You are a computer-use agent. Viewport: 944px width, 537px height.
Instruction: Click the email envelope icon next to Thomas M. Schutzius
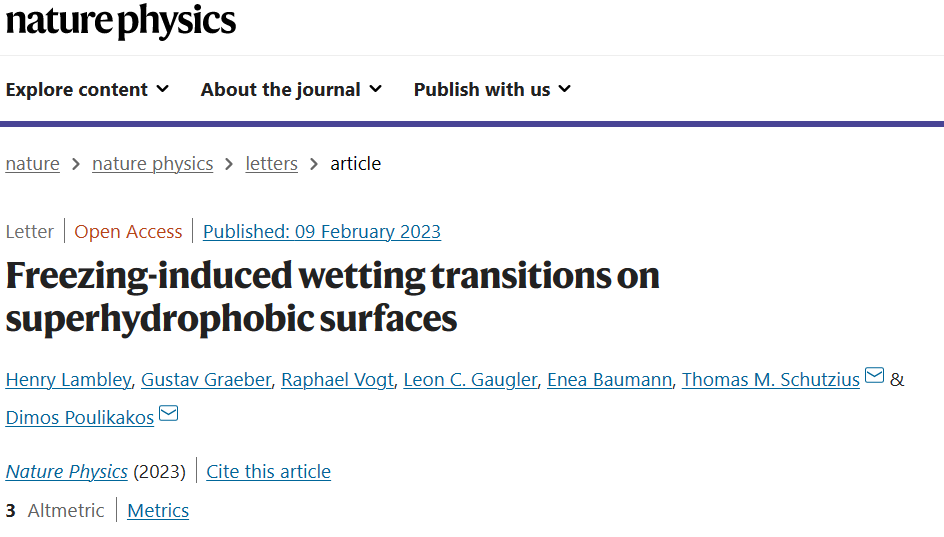tap(874, 376)
